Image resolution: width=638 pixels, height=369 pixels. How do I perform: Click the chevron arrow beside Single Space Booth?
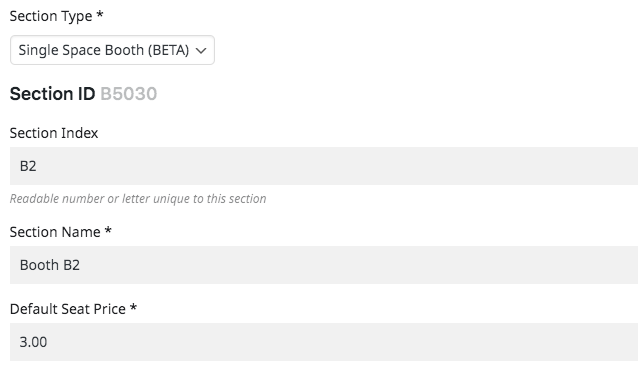pos(201,50)
